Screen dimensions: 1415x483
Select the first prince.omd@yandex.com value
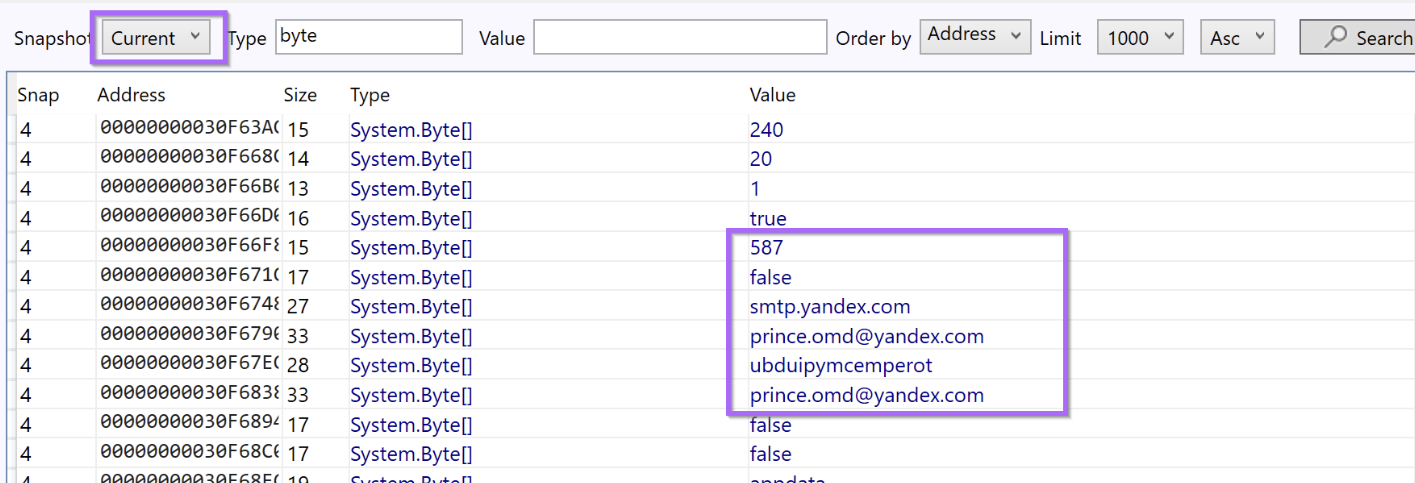pyautogui.click(x=867, y=336)
